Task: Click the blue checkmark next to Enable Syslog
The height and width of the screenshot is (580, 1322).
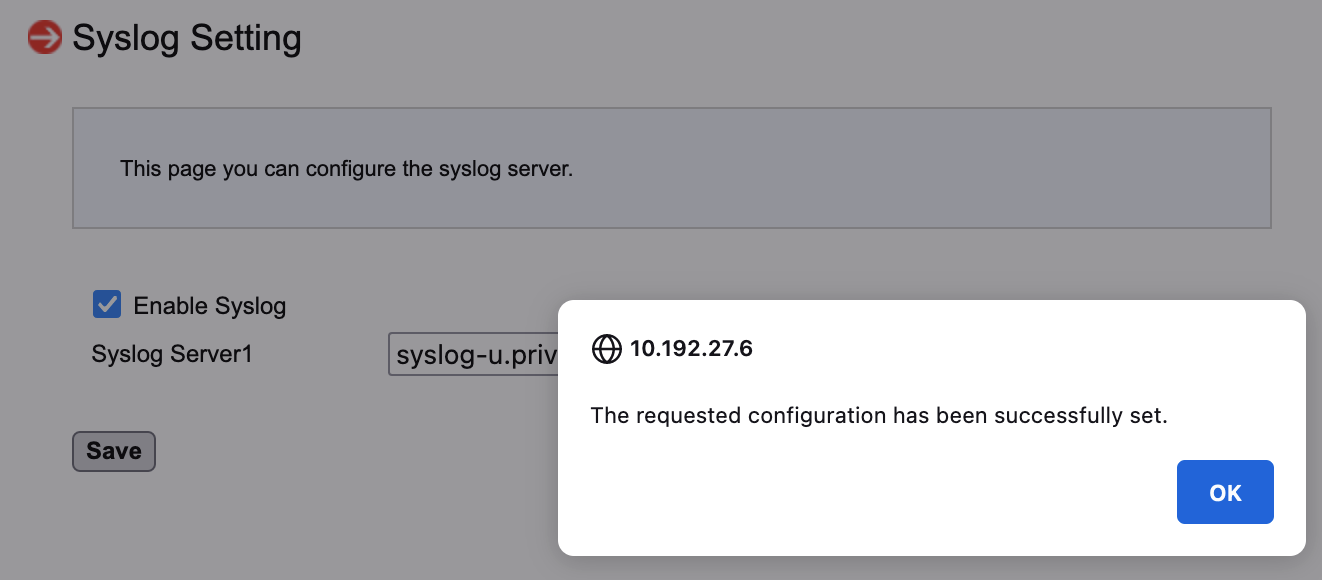Action: (x=107, y=304)
